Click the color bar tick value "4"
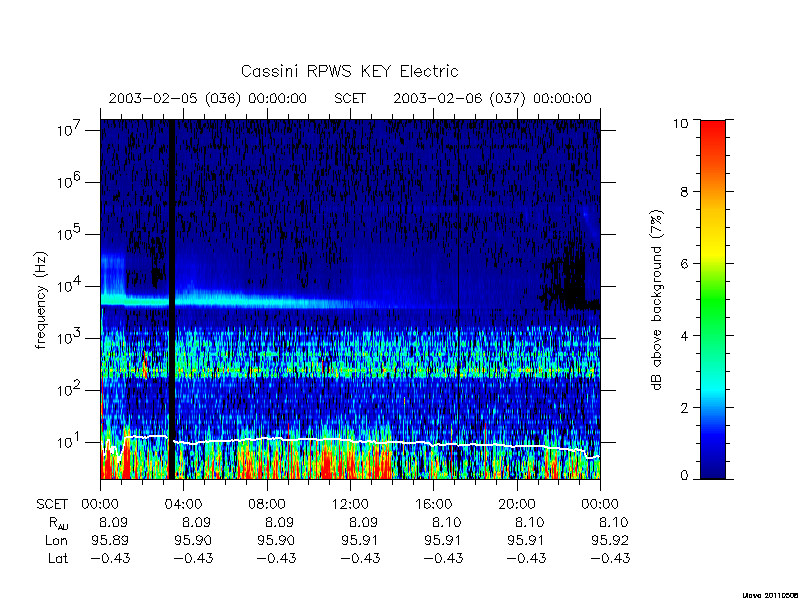The height and width of the screenshot is (600, 800). 684,336
